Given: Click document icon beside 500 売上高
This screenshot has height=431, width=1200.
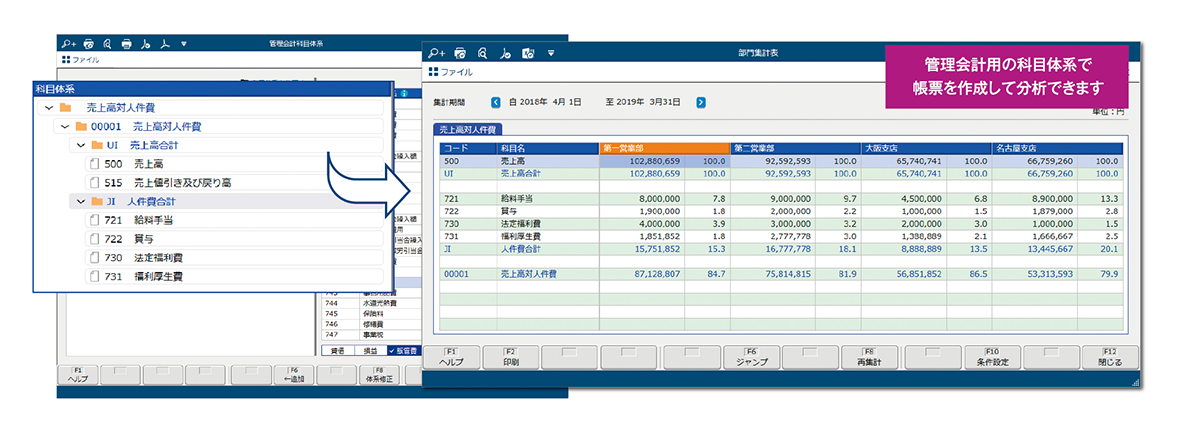Looking at the screenshot, I should [95, 164].
